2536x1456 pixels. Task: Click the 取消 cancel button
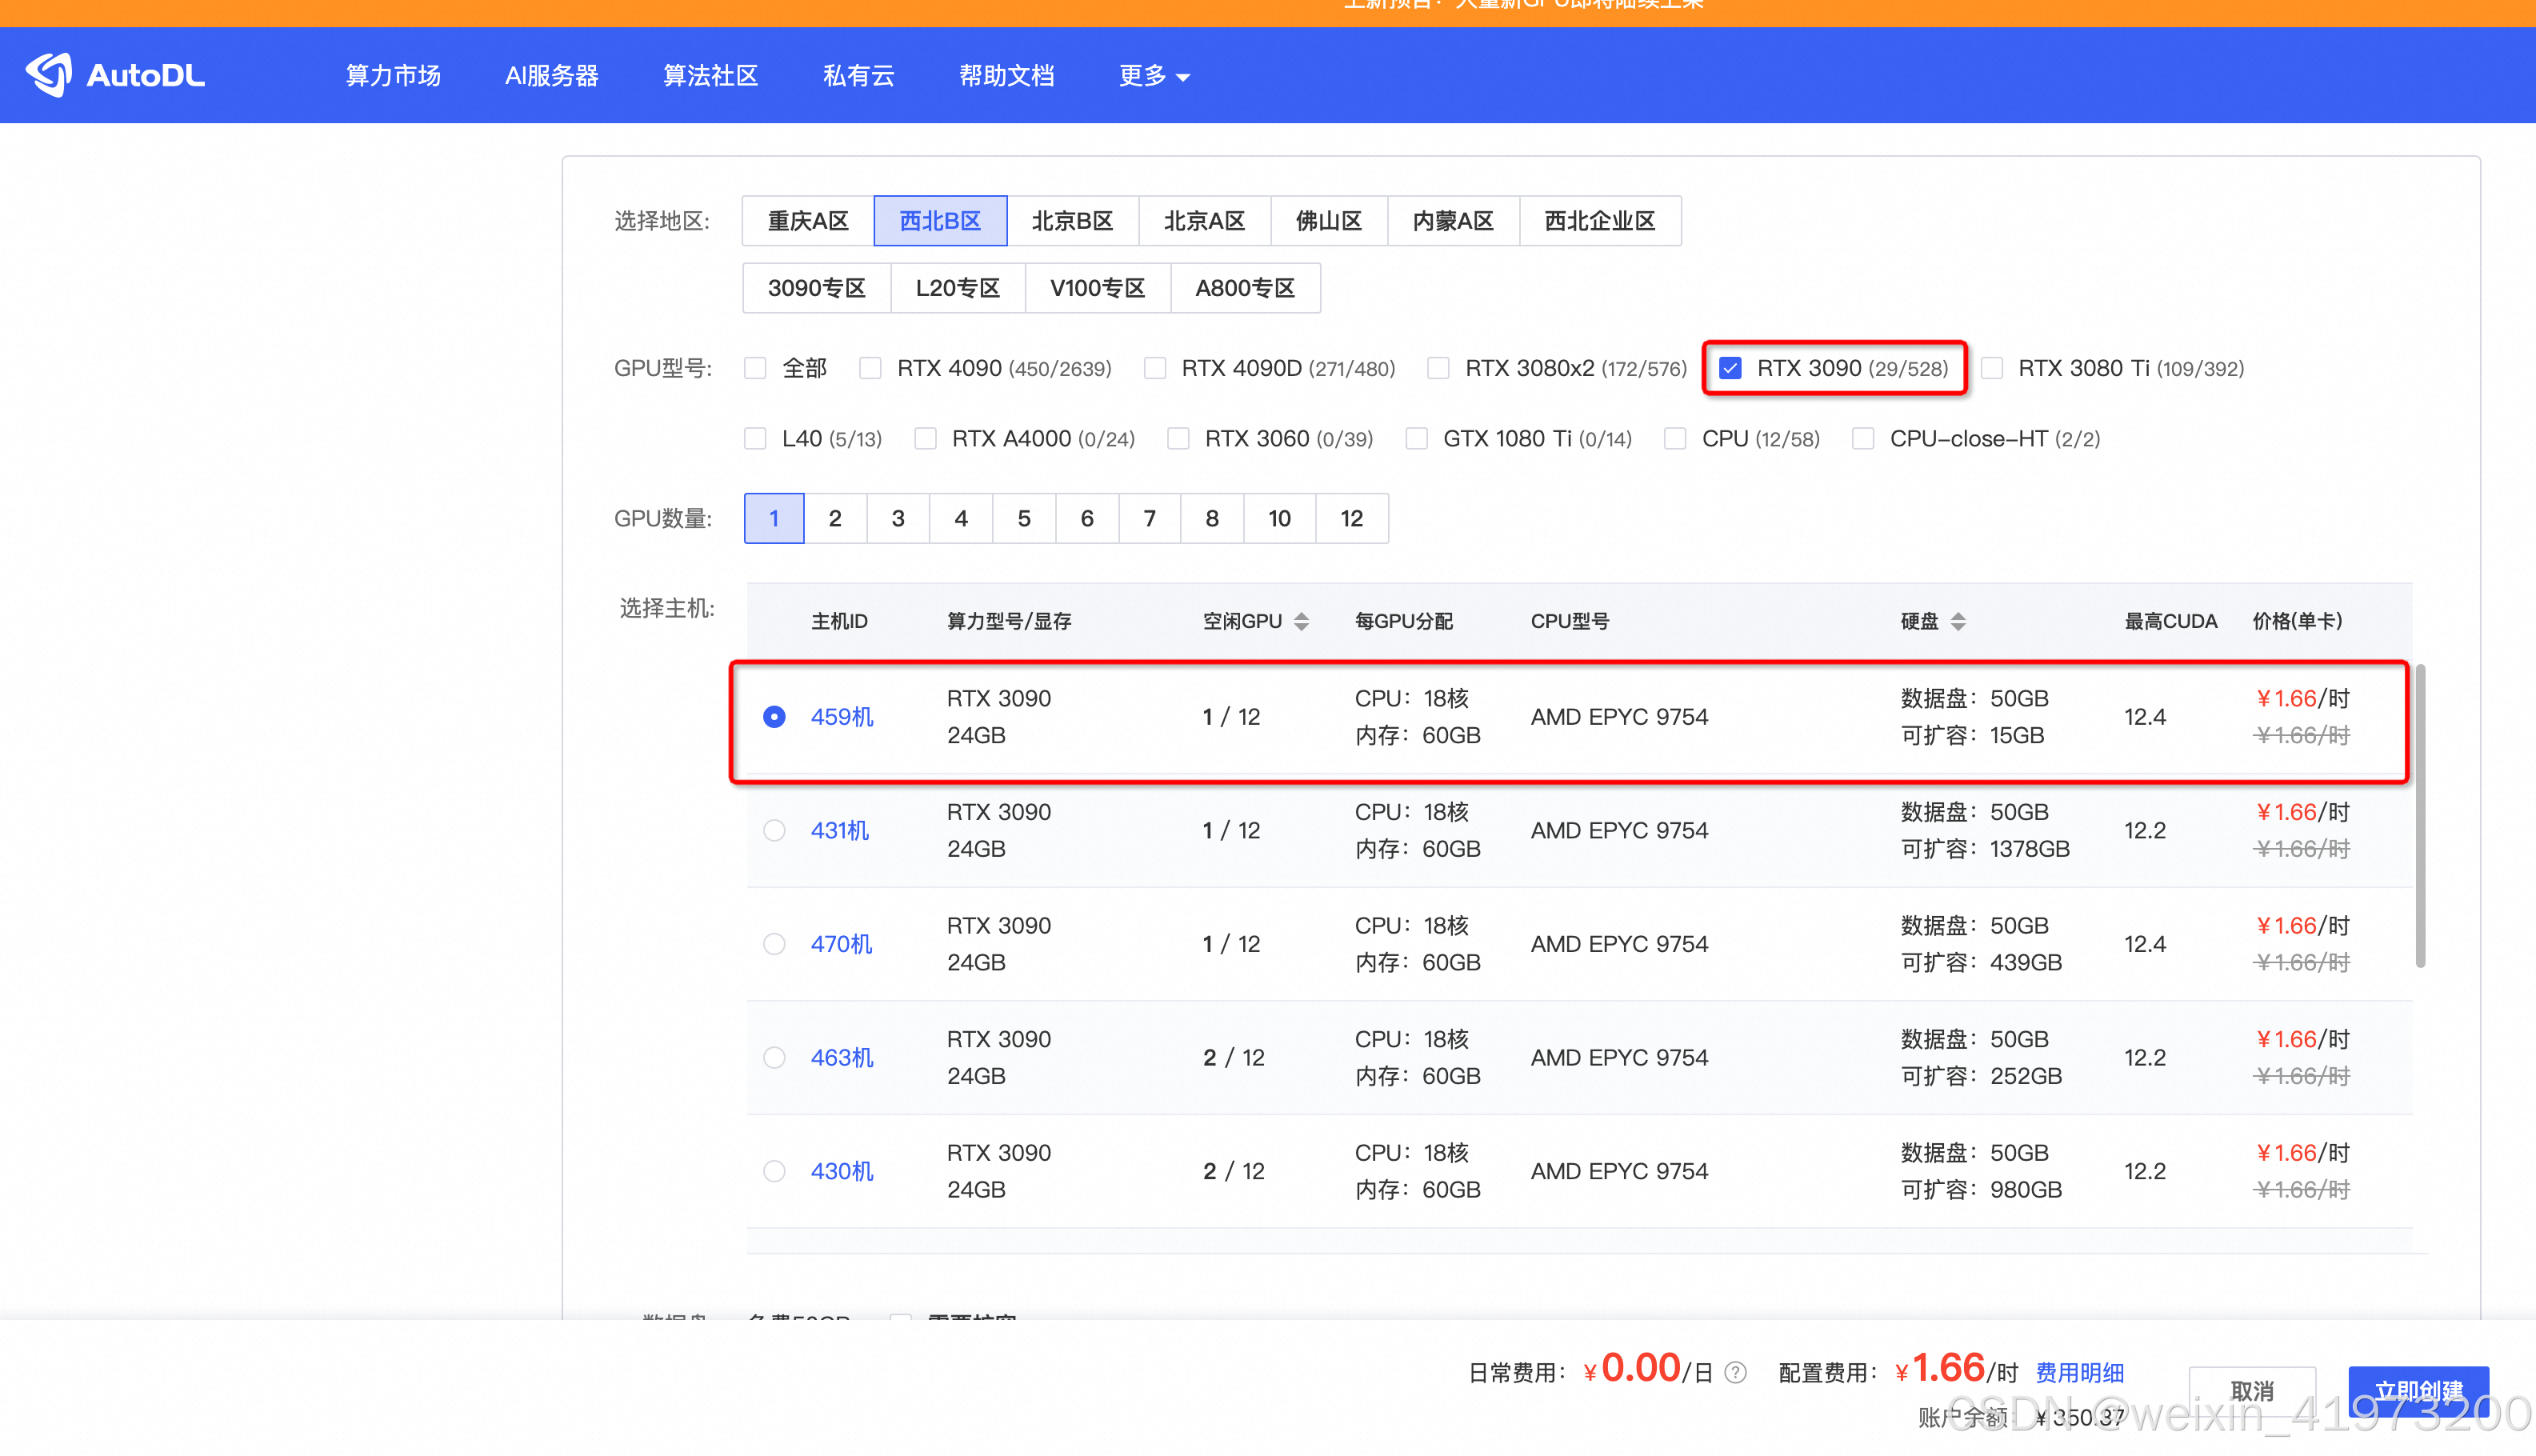point(2253,1391)
